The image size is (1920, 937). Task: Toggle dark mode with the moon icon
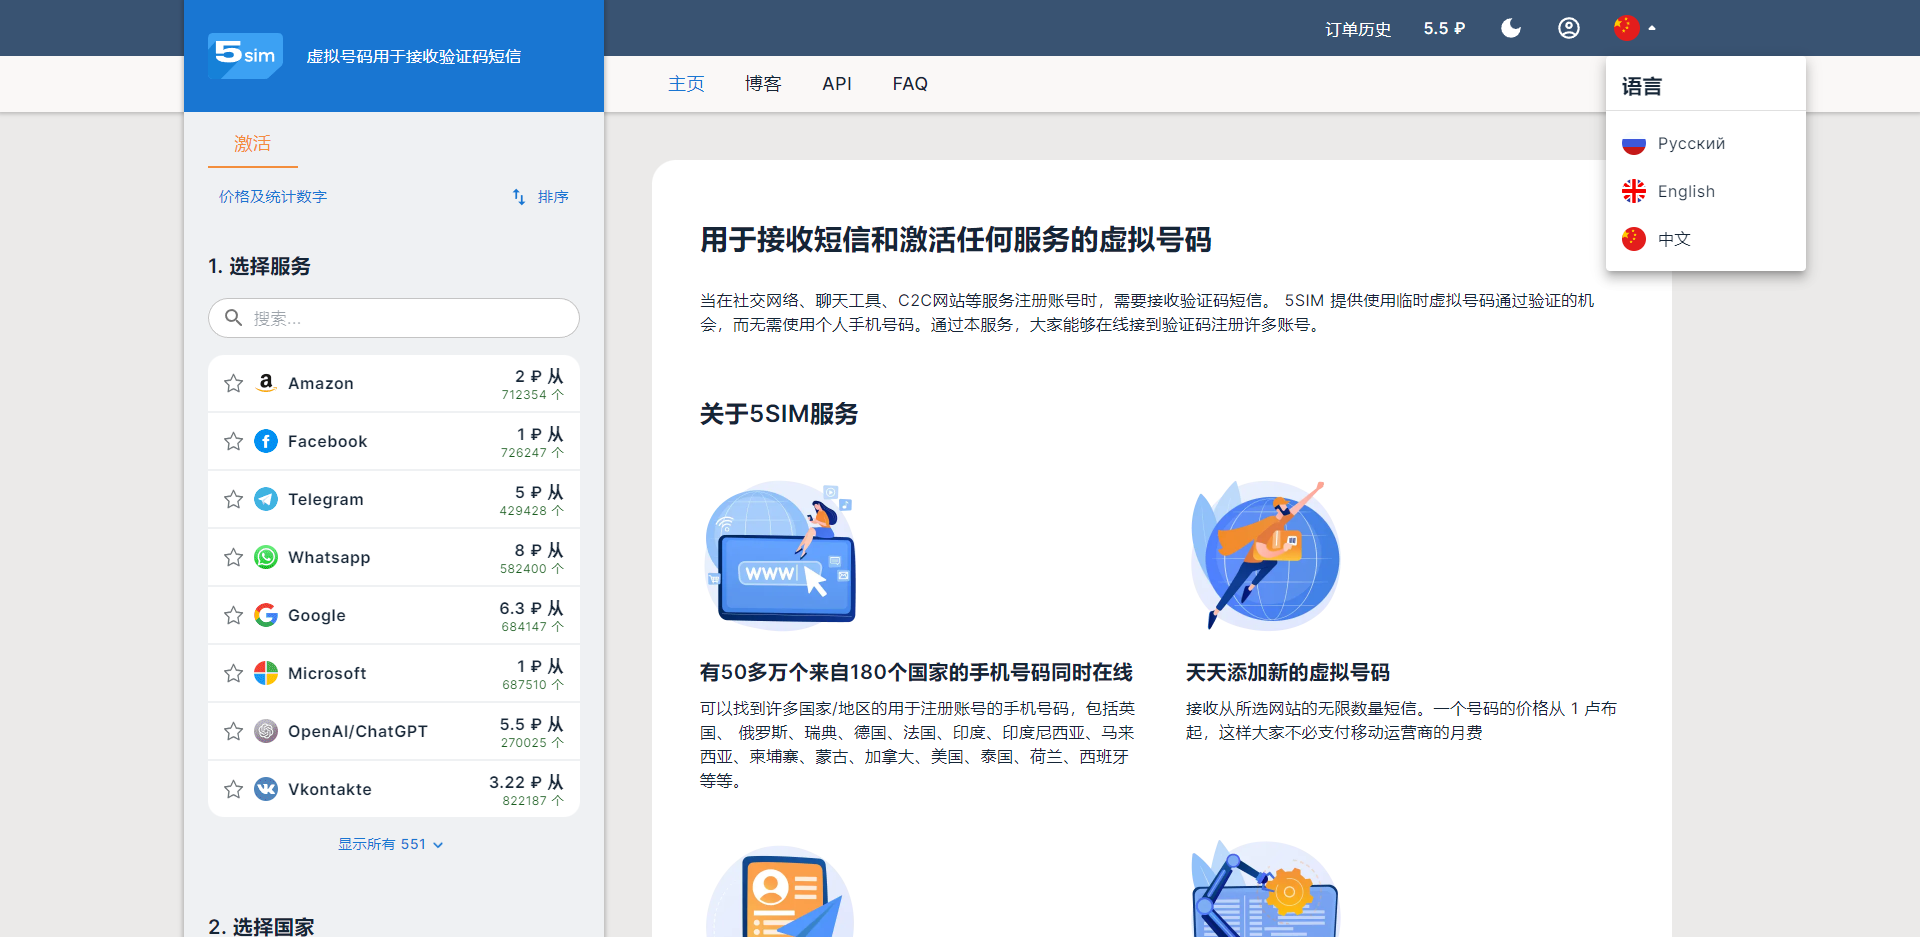(1511, 28)
